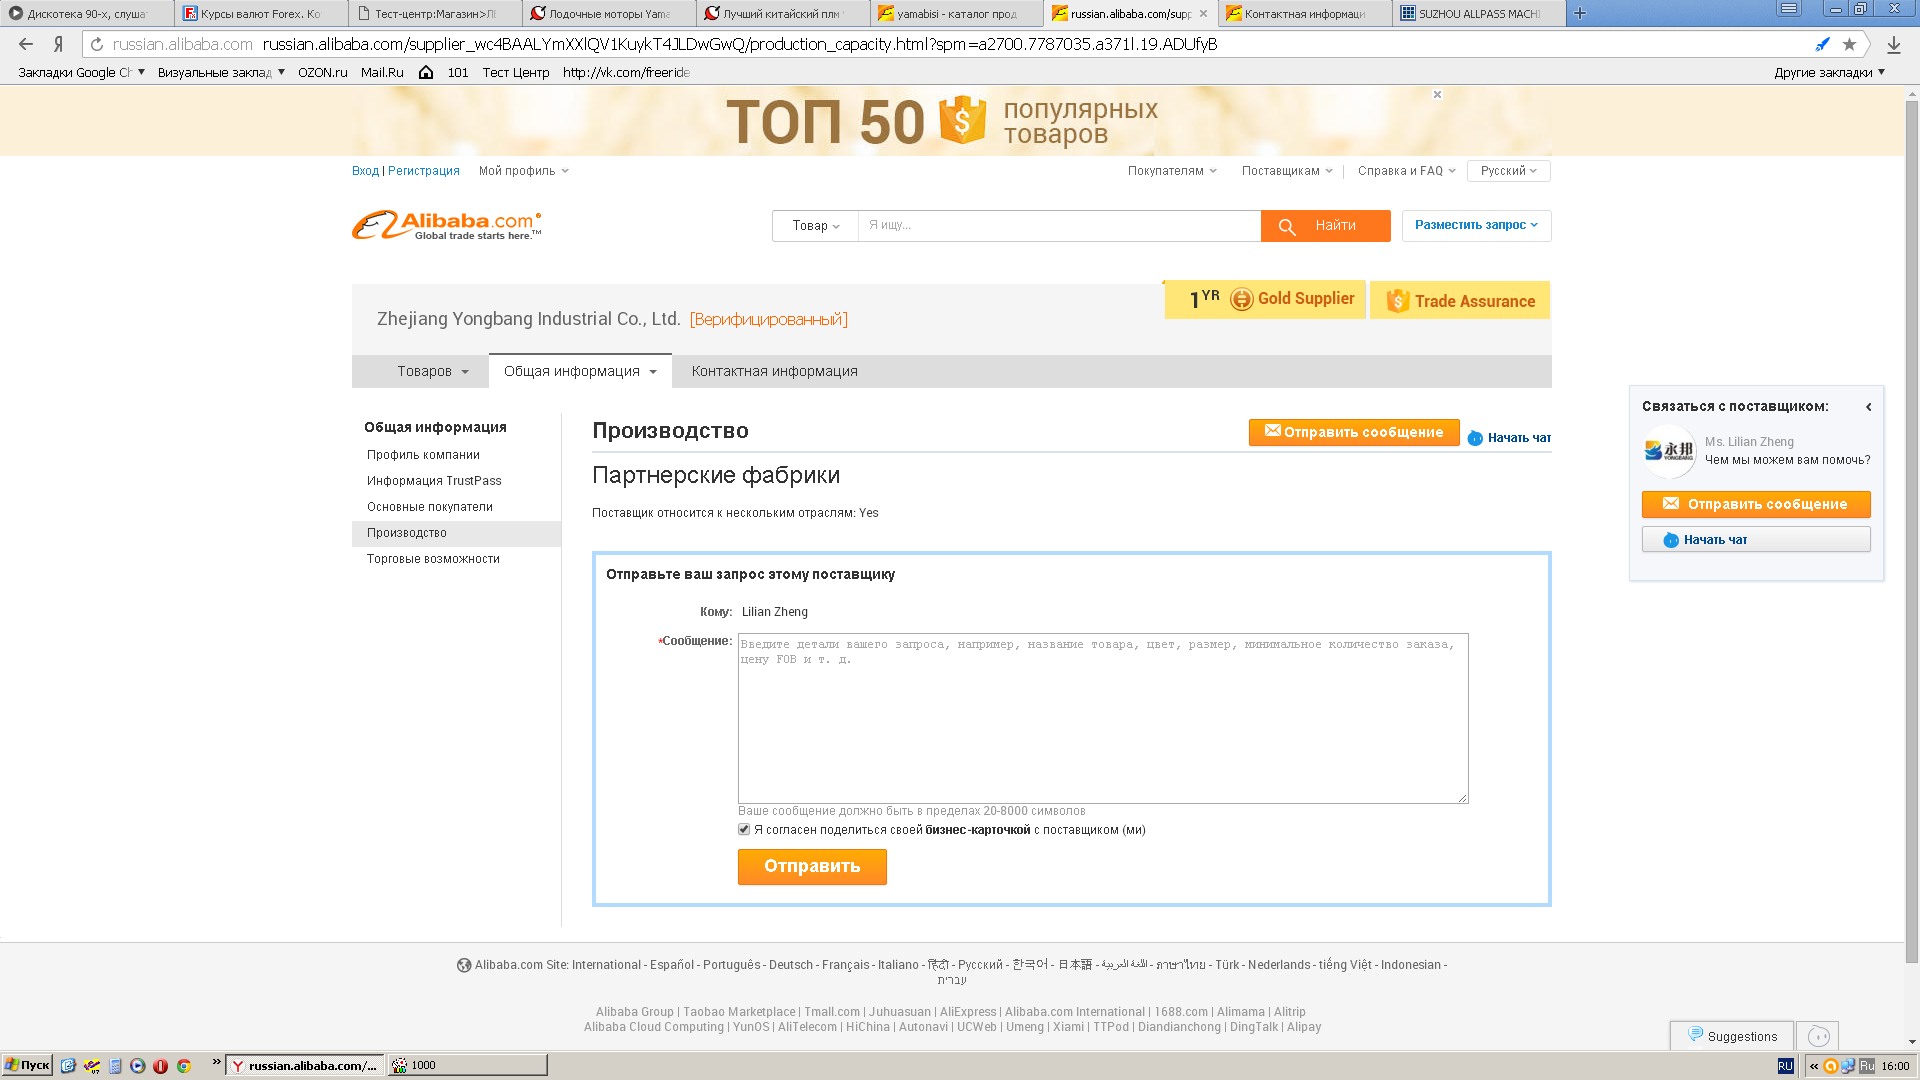Click the page vertical scrollbar
1920x1080 pixels.
tap(1911, 530)
